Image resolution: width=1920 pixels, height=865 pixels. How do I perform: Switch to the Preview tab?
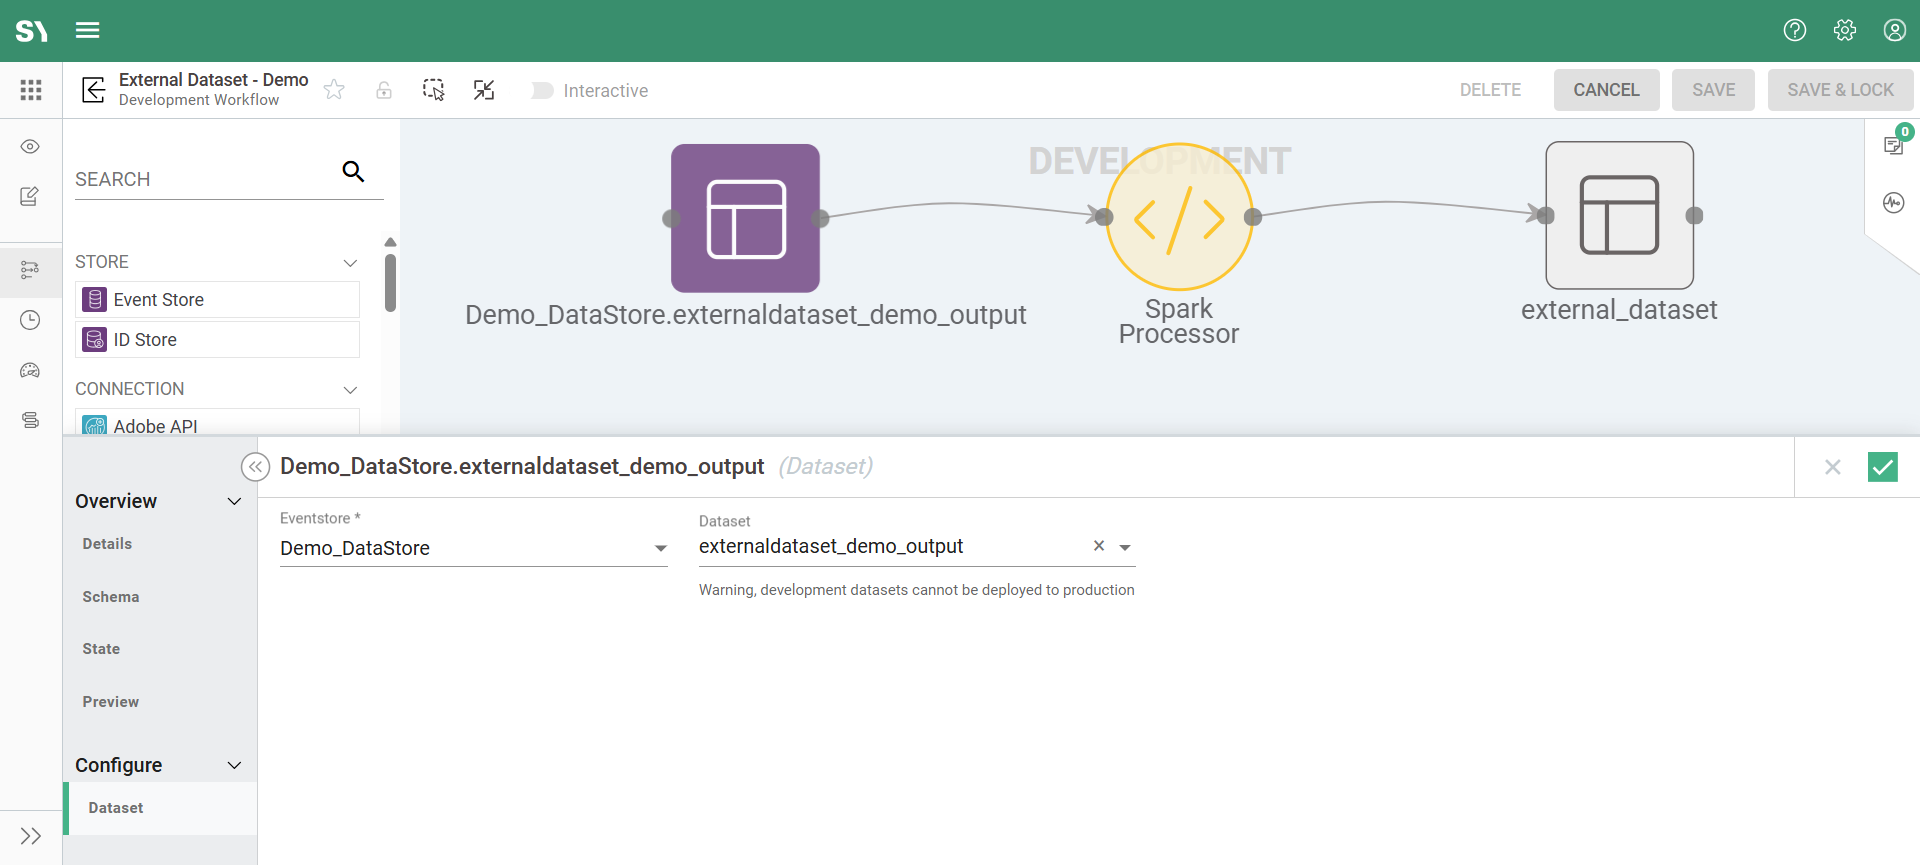point(111,702)
